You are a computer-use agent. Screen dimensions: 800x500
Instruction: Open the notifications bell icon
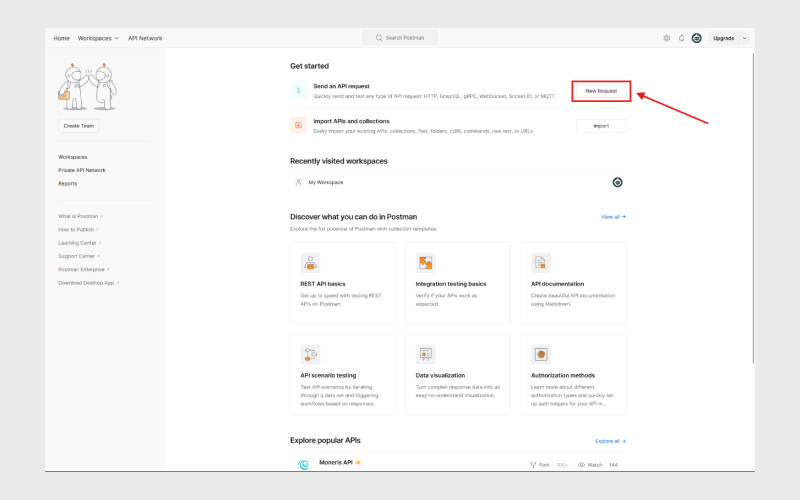[681, 38]
